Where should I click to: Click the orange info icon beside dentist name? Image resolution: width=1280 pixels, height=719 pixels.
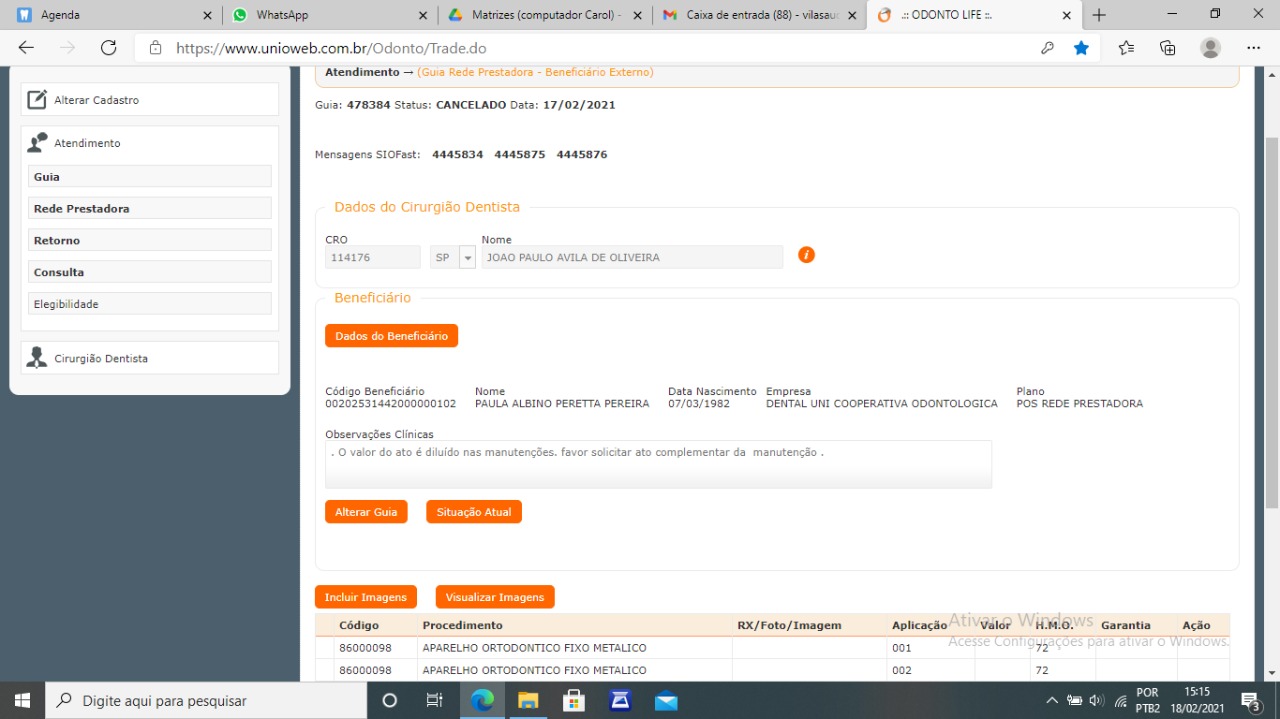806,255
